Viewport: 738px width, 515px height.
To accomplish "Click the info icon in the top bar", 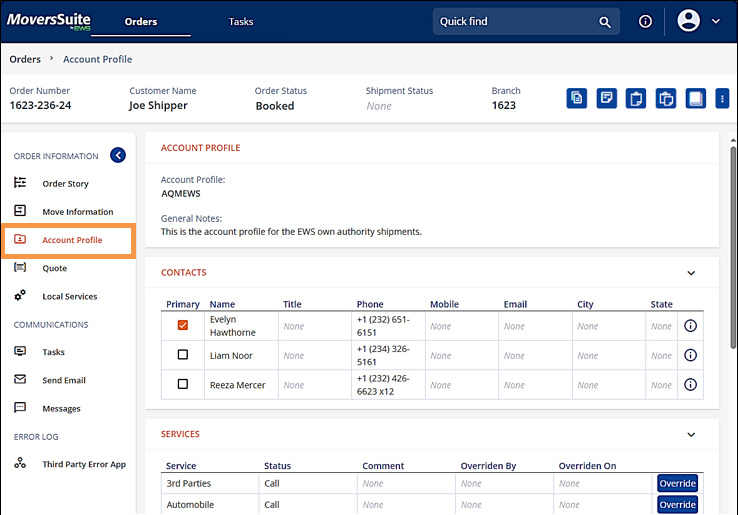I will [646, 21].
